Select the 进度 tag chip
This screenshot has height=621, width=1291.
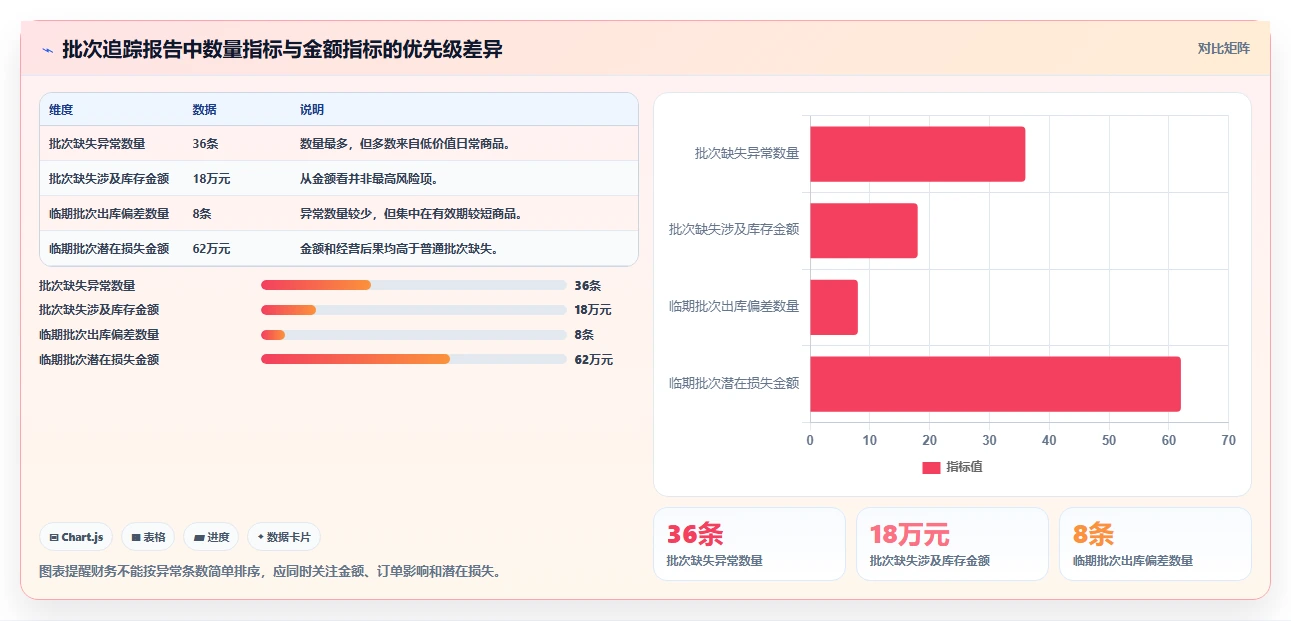click(x=211, y=537)
